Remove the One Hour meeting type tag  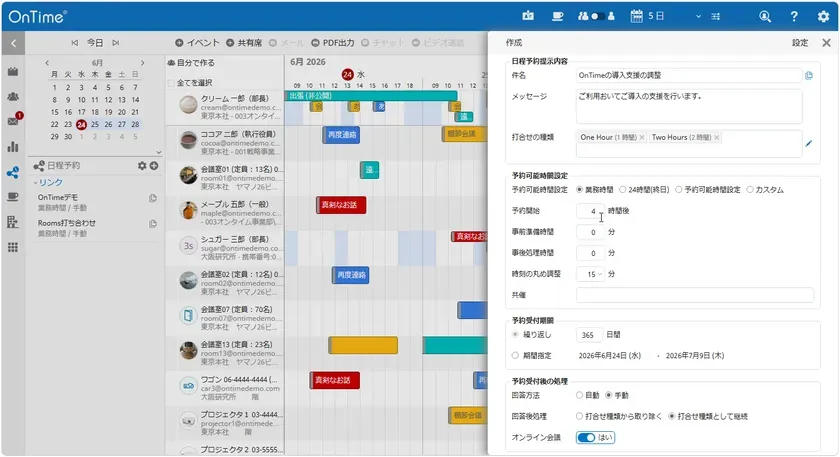[x=642, y=138]
